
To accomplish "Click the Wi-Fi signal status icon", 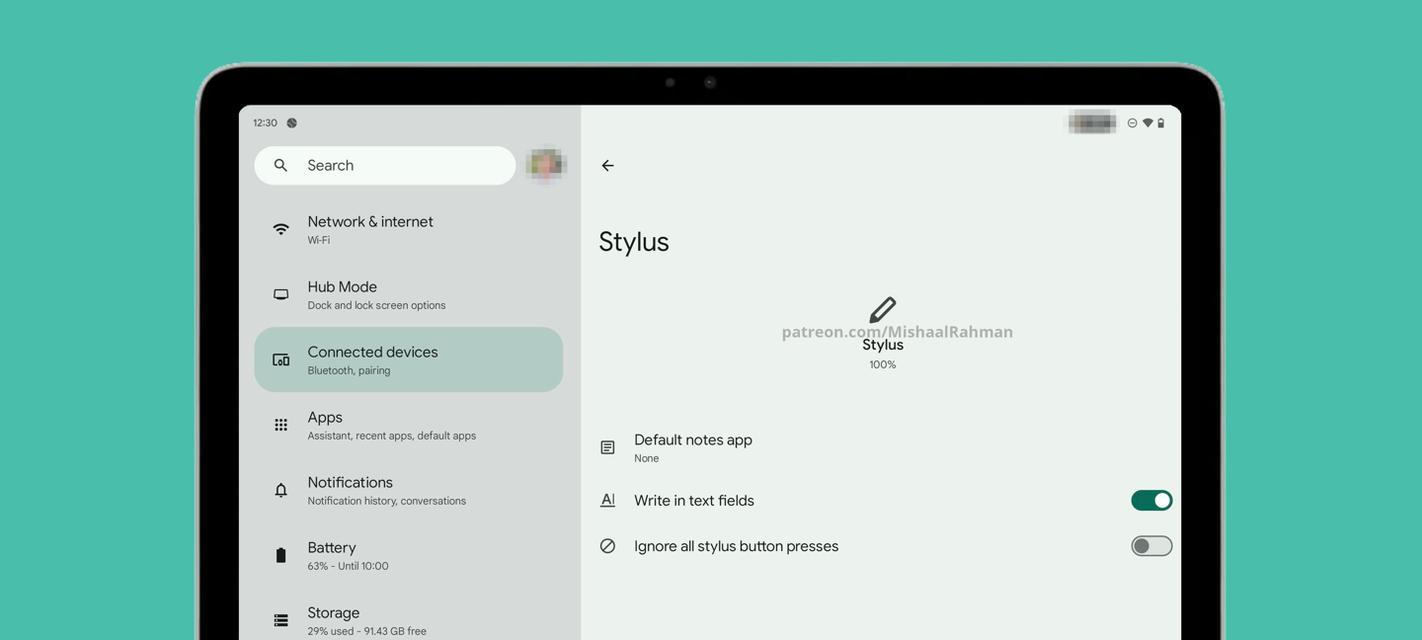I will (1147, 123).
